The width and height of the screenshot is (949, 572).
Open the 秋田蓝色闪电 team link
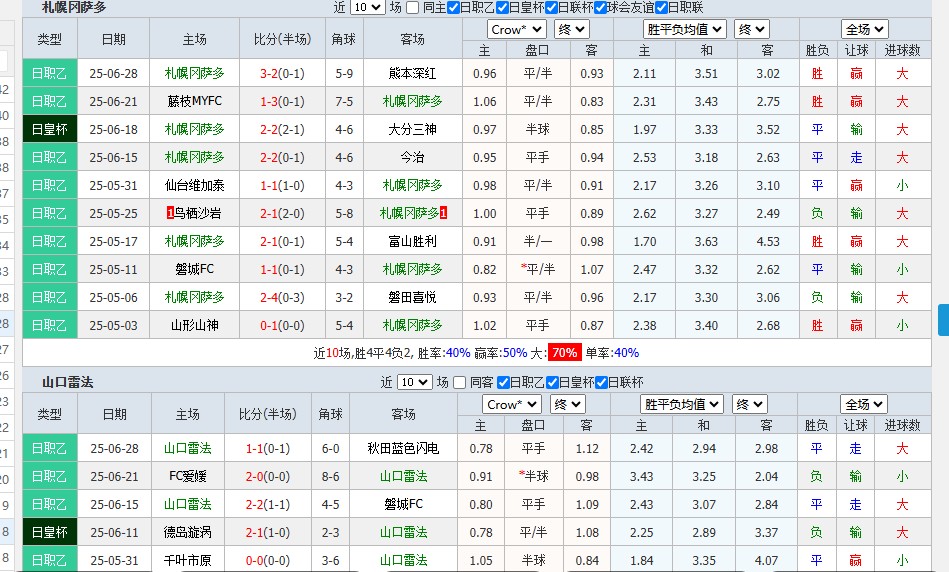403,448
